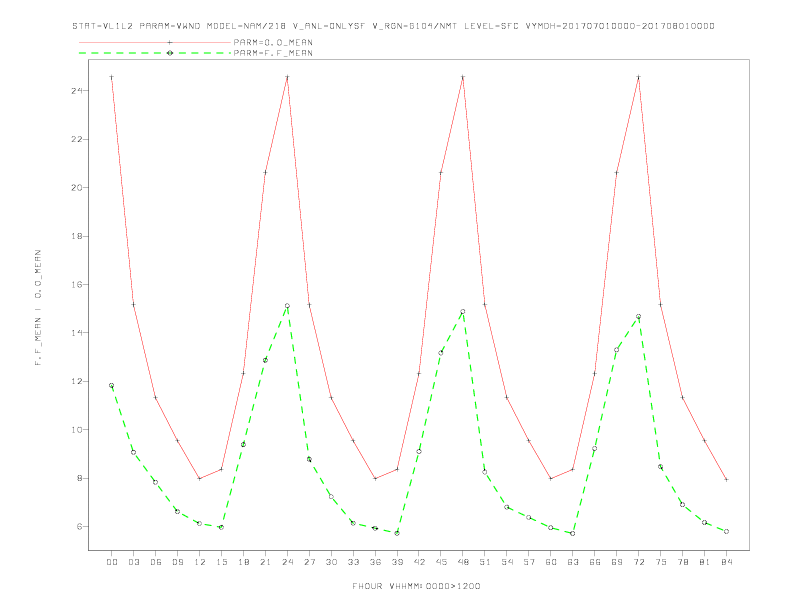Click the x-axis tick label 30
The image size is (792, 612).
tap(331, 562)
